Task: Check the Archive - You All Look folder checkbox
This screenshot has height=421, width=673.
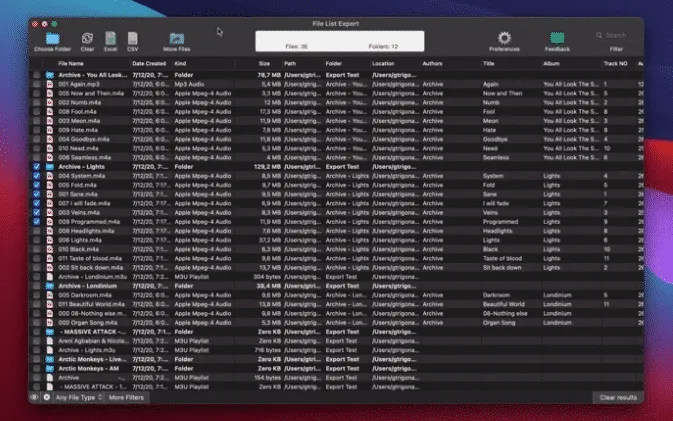Action: point(36,75)
